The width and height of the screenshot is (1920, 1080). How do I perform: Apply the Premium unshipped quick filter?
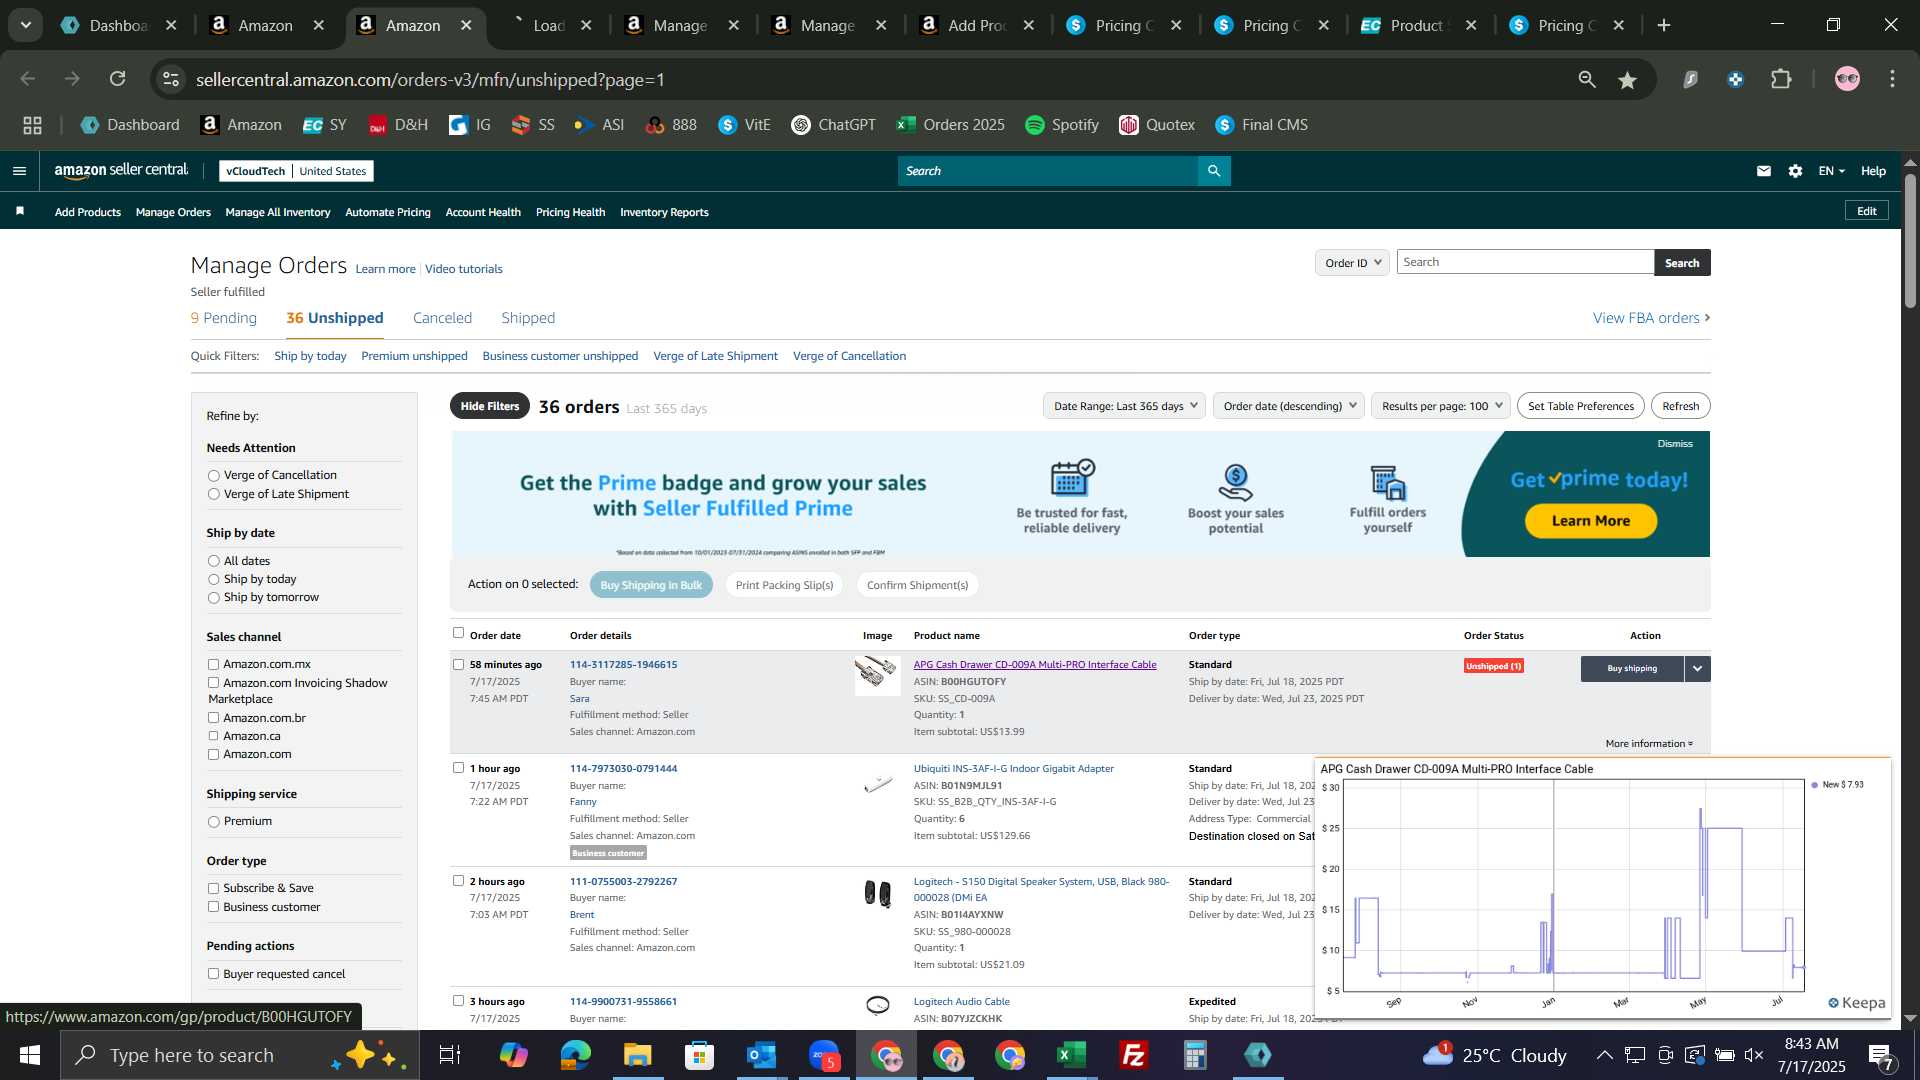coord(414,356)
